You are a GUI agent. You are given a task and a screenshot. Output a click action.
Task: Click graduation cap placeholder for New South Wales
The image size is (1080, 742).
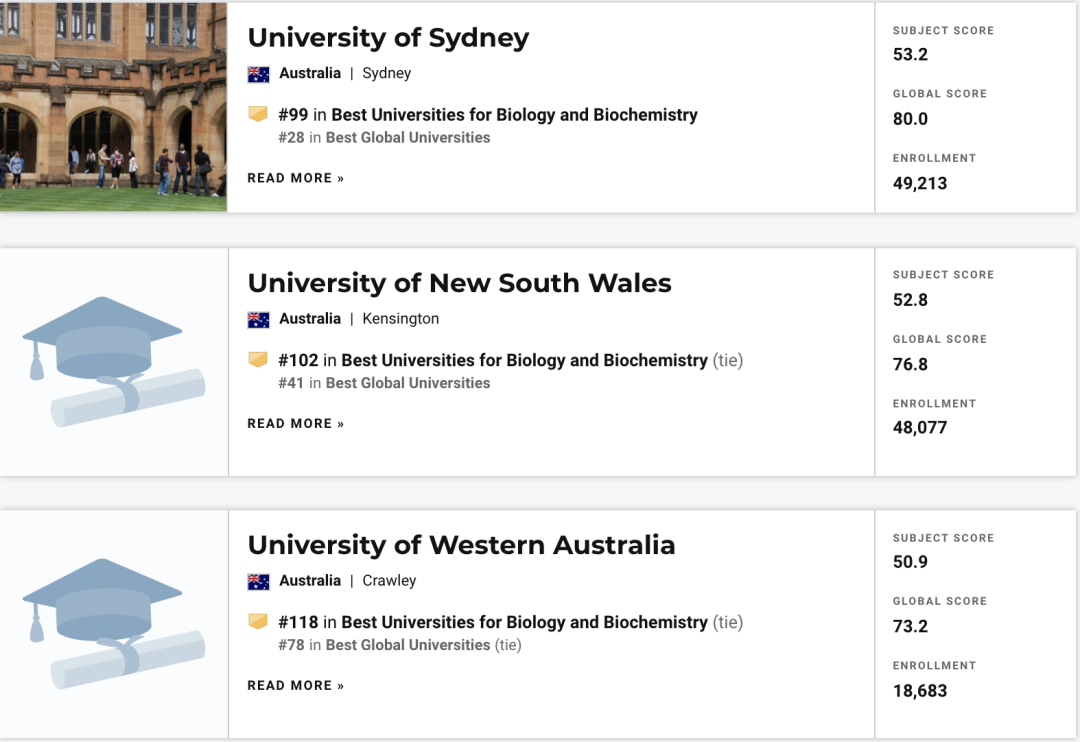(114, 362)
